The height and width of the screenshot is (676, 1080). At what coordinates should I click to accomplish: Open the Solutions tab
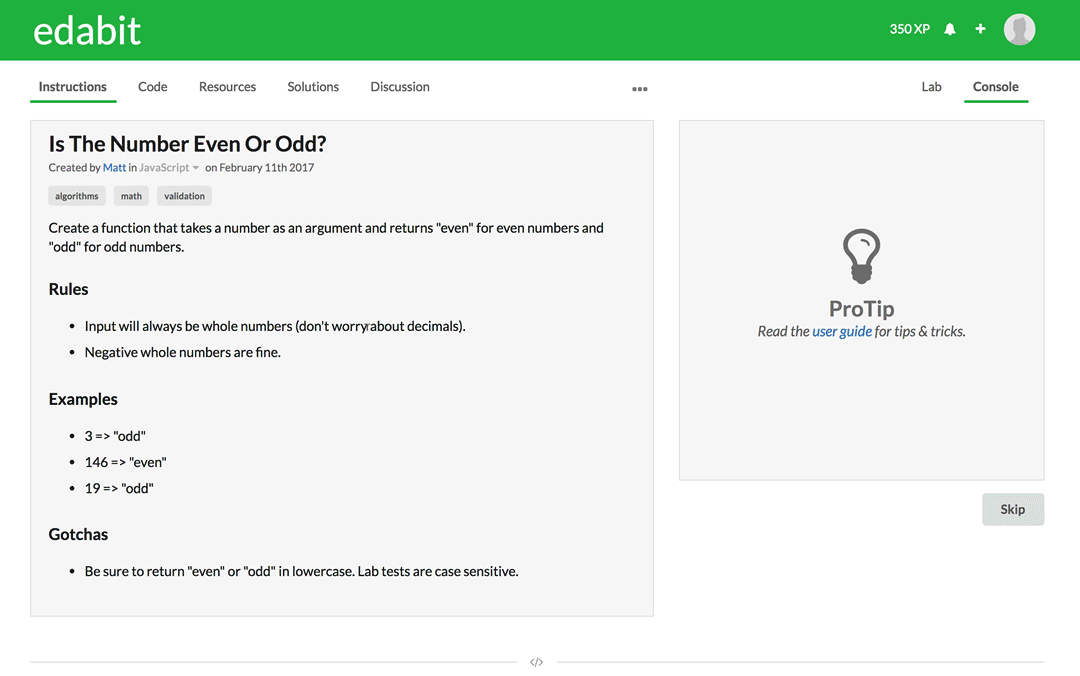312,87
